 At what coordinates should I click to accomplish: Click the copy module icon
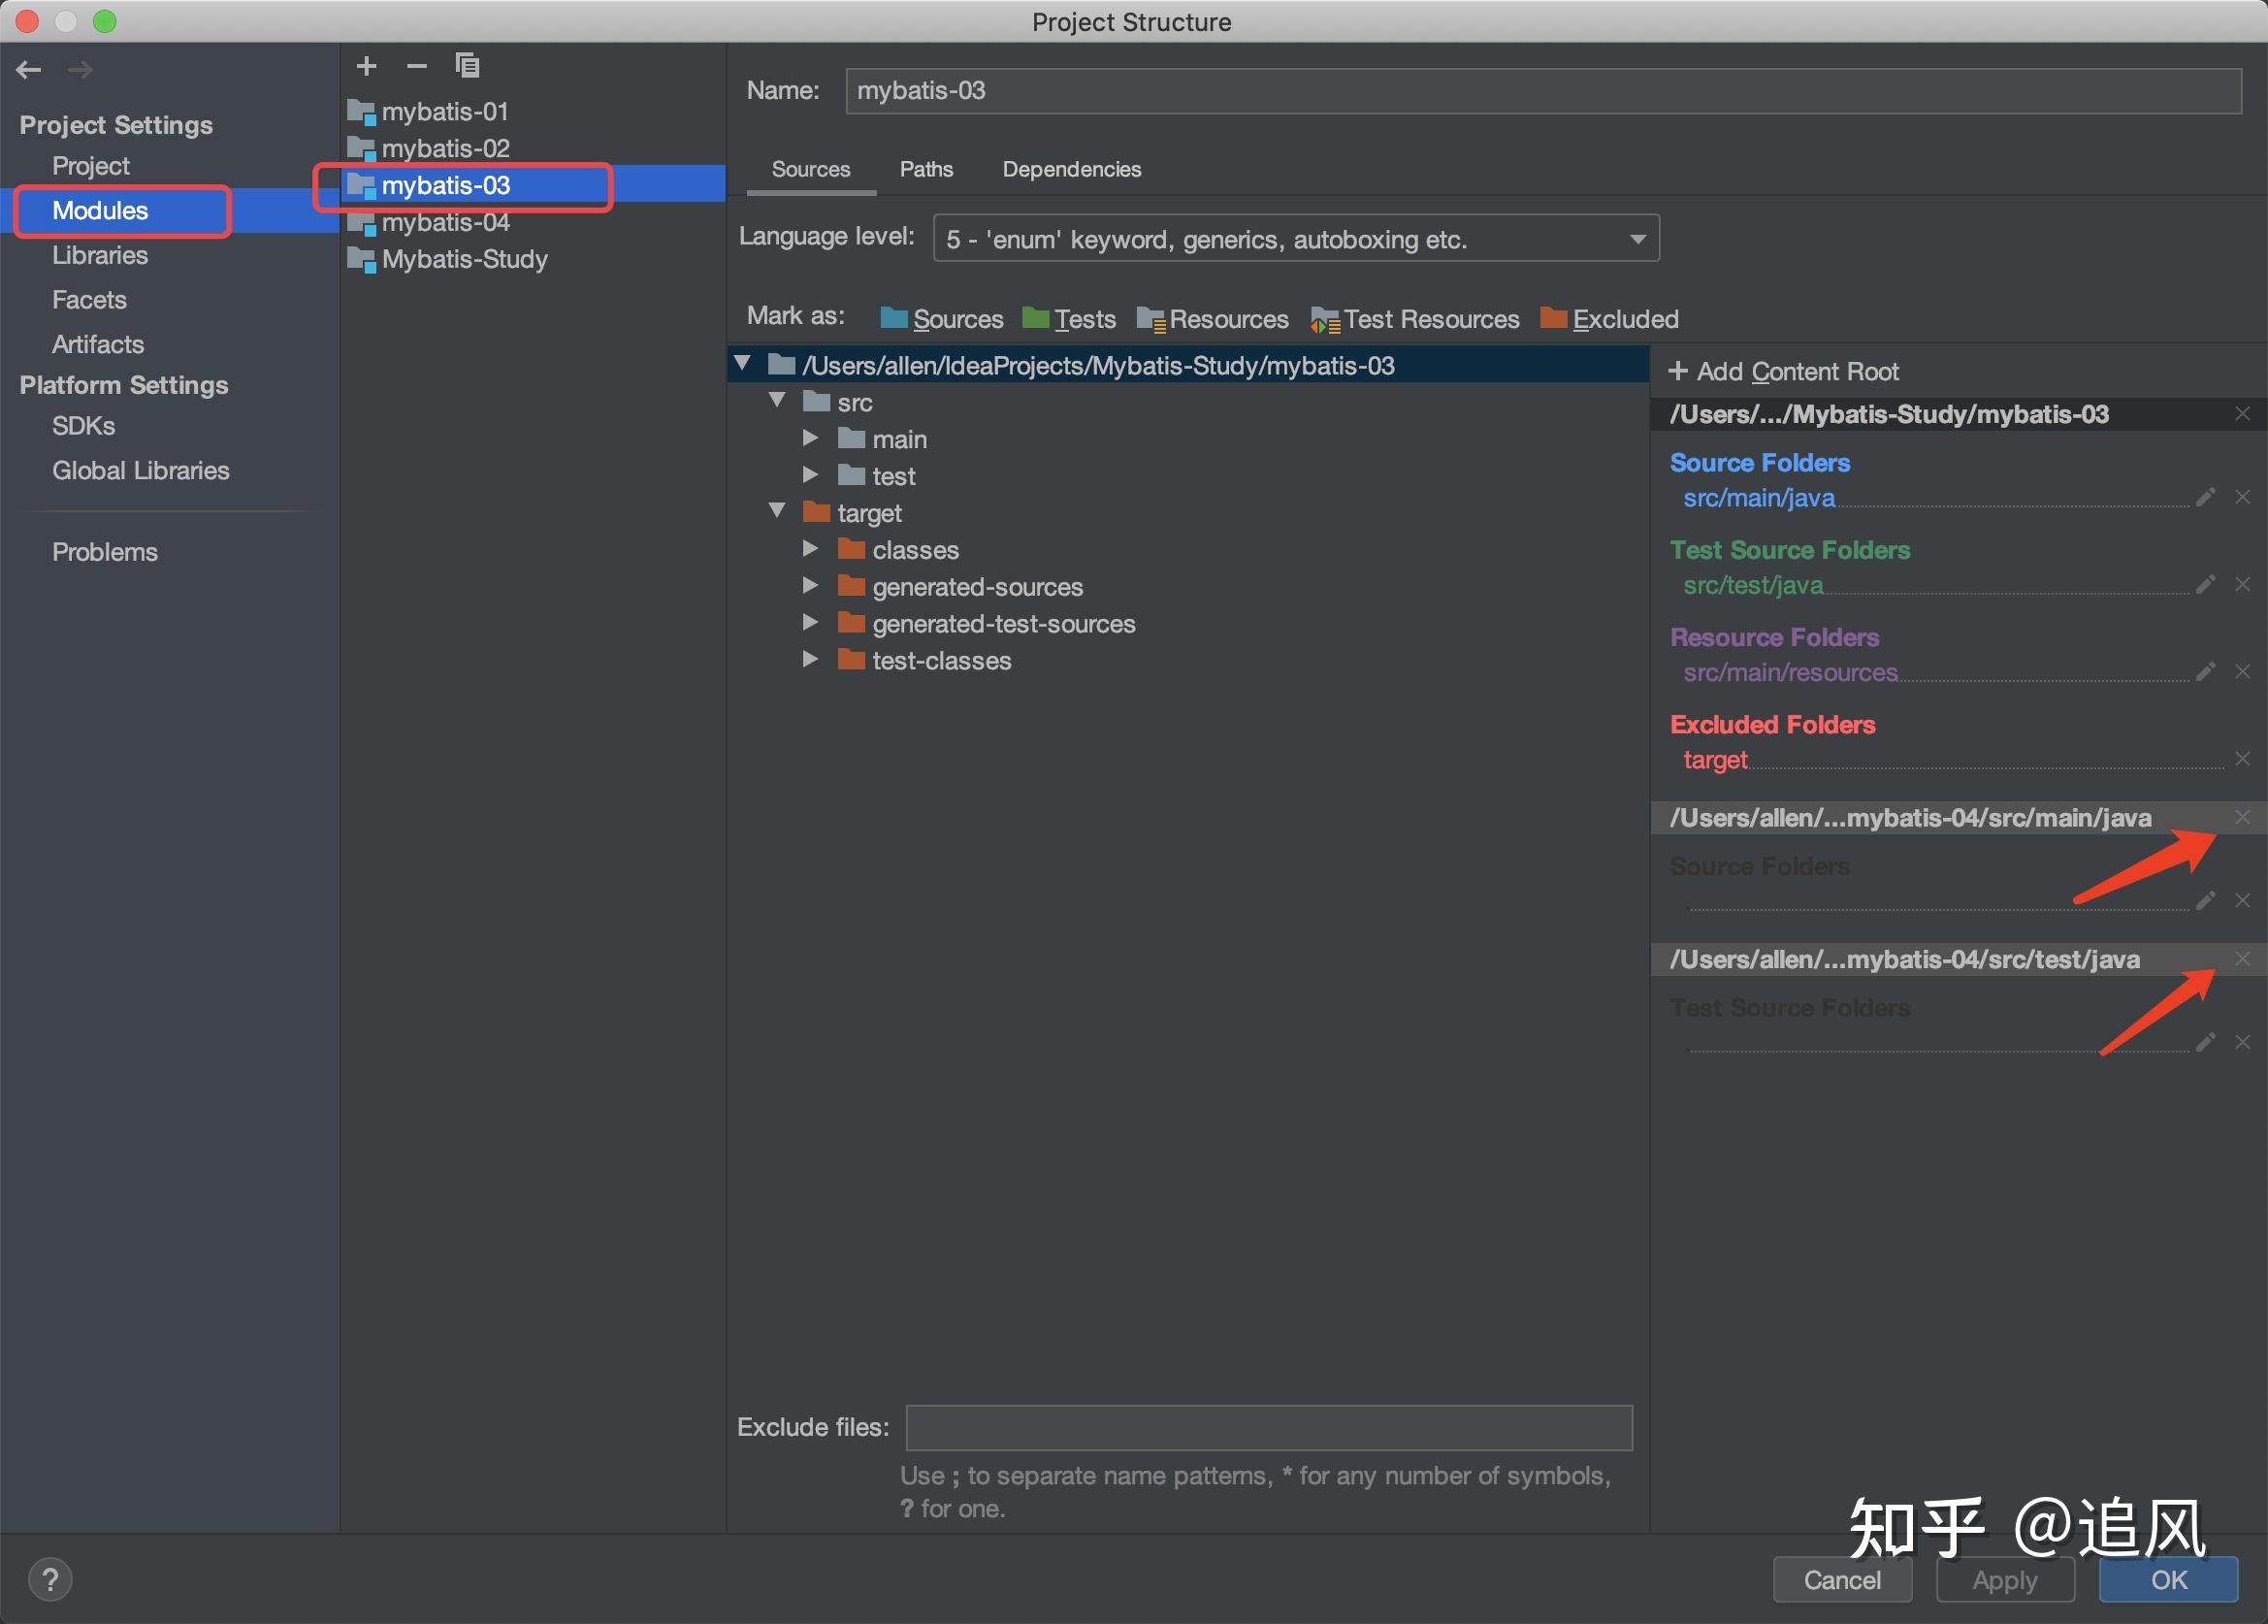pyautogui.click(x=467, y=66)
